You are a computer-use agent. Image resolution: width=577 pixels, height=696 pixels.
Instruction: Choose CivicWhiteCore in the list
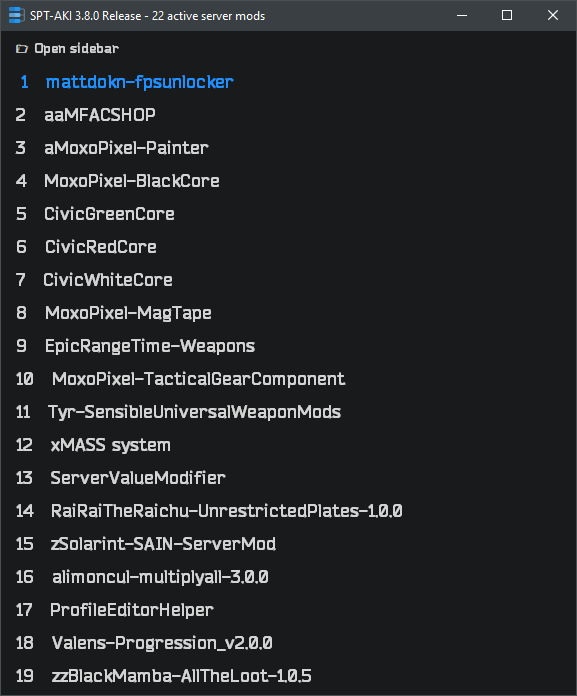pyautogui.click(x=108, y=280)
